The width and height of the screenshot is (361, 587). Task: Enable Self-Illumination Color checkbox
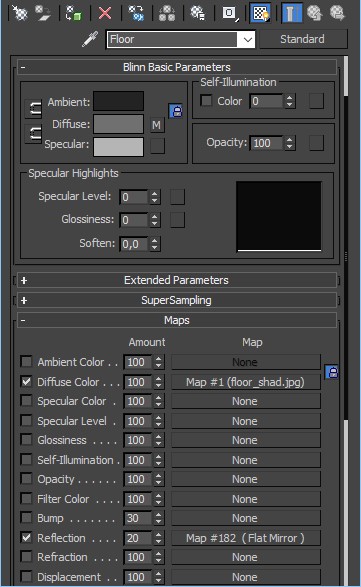pyautogui.click(x=206, y=101)
